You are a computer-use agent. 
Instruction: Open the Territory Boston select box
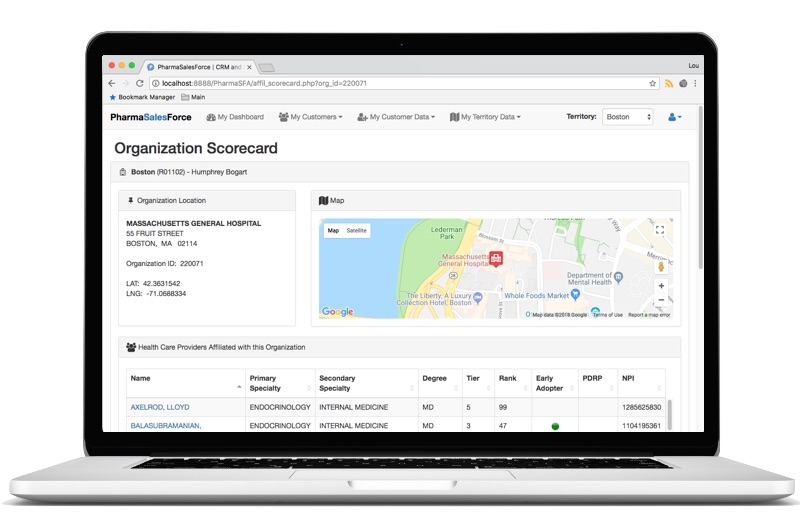point(628,117)
